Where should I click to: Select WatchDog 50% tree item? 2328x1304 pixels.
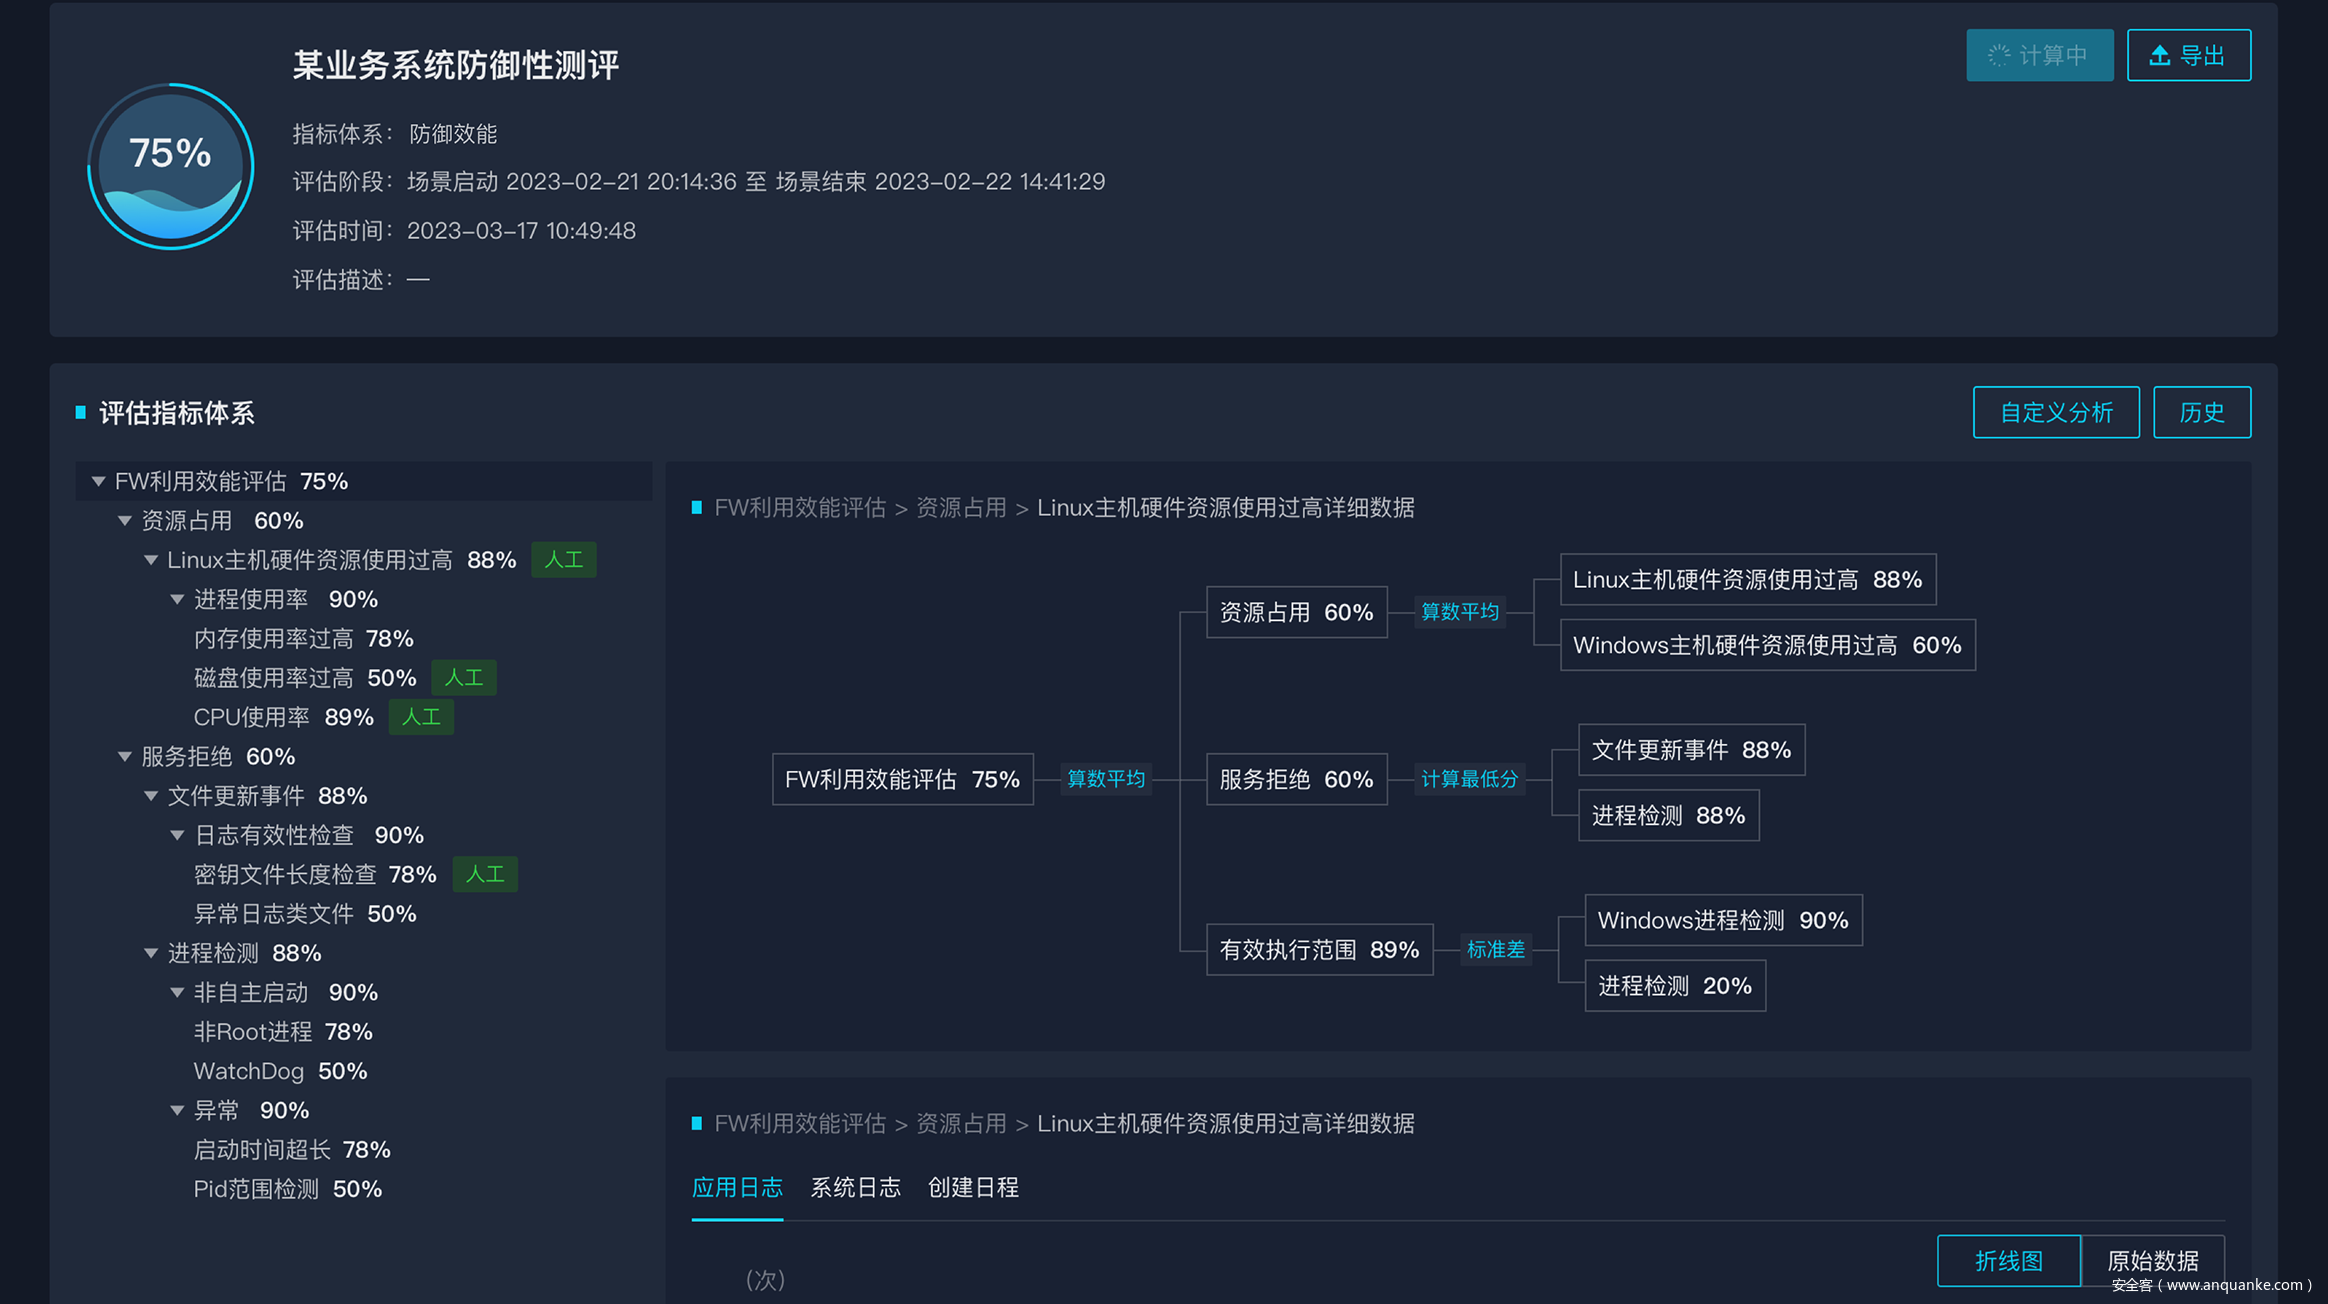tap(280, 1071)
